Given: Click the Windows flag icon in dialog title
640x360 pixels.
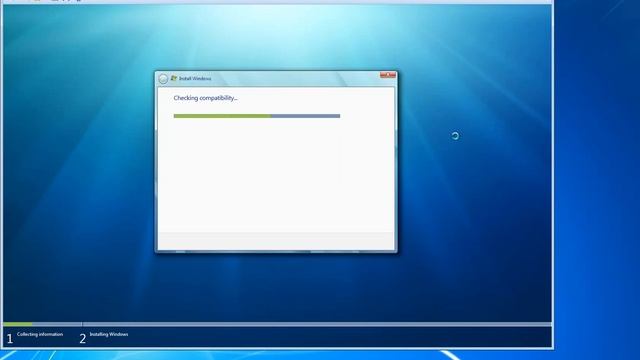Looking at the screenshot, I should coord(174,78).
